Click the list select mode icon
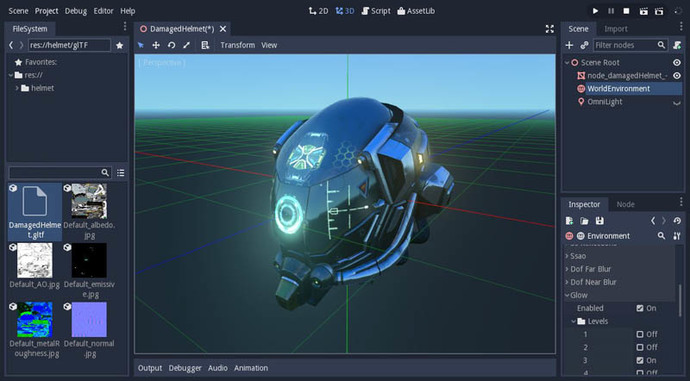Screen dimensions: 690x381 (x=205, y=45)
